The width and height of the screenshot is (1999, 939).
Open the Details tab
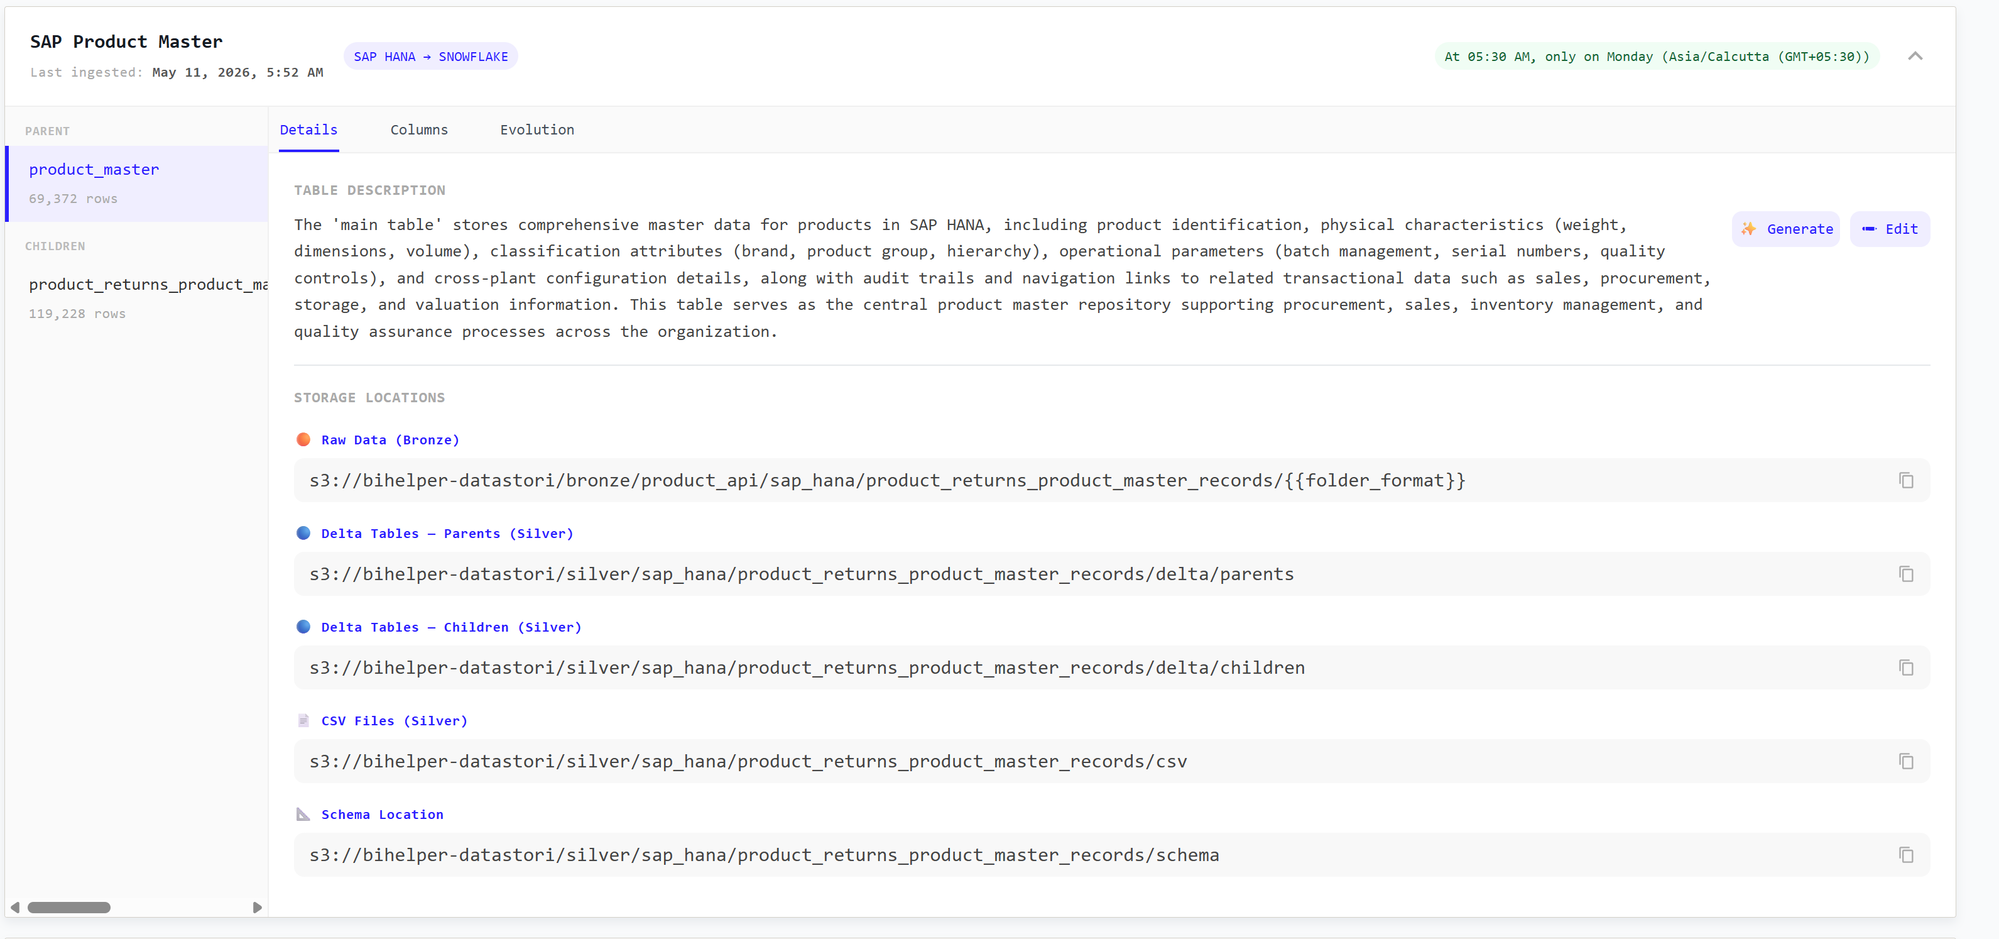(x=308, y=130)
